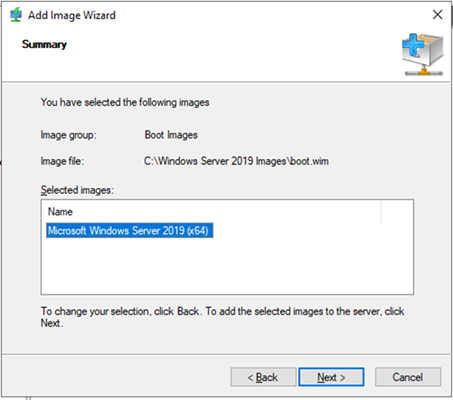This screenshot has width=453, height=400.
Task: Click the Selected images label
Action: [77, 190]
